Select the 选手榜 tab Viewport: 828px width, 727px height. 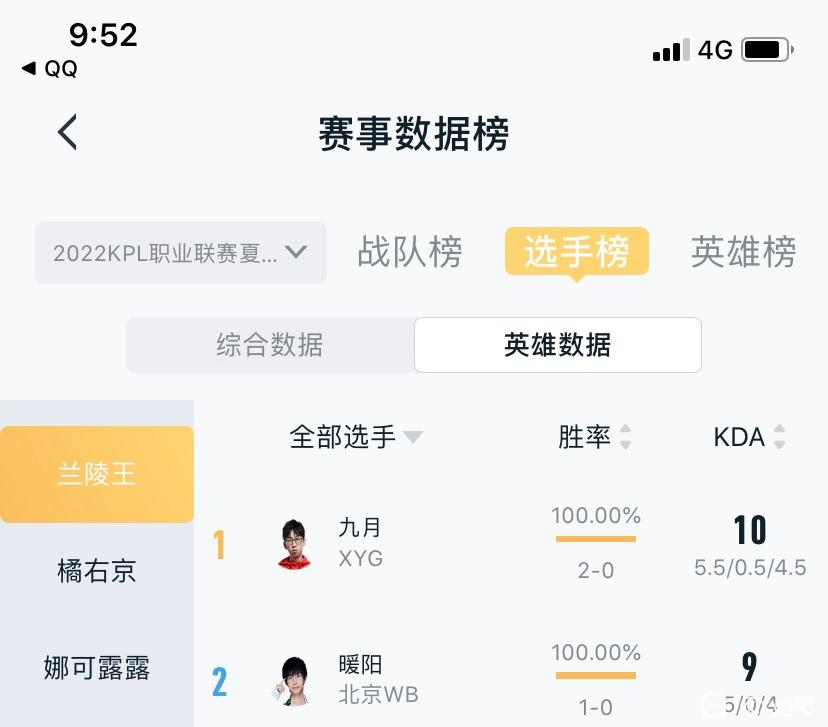tap(577, 252)
